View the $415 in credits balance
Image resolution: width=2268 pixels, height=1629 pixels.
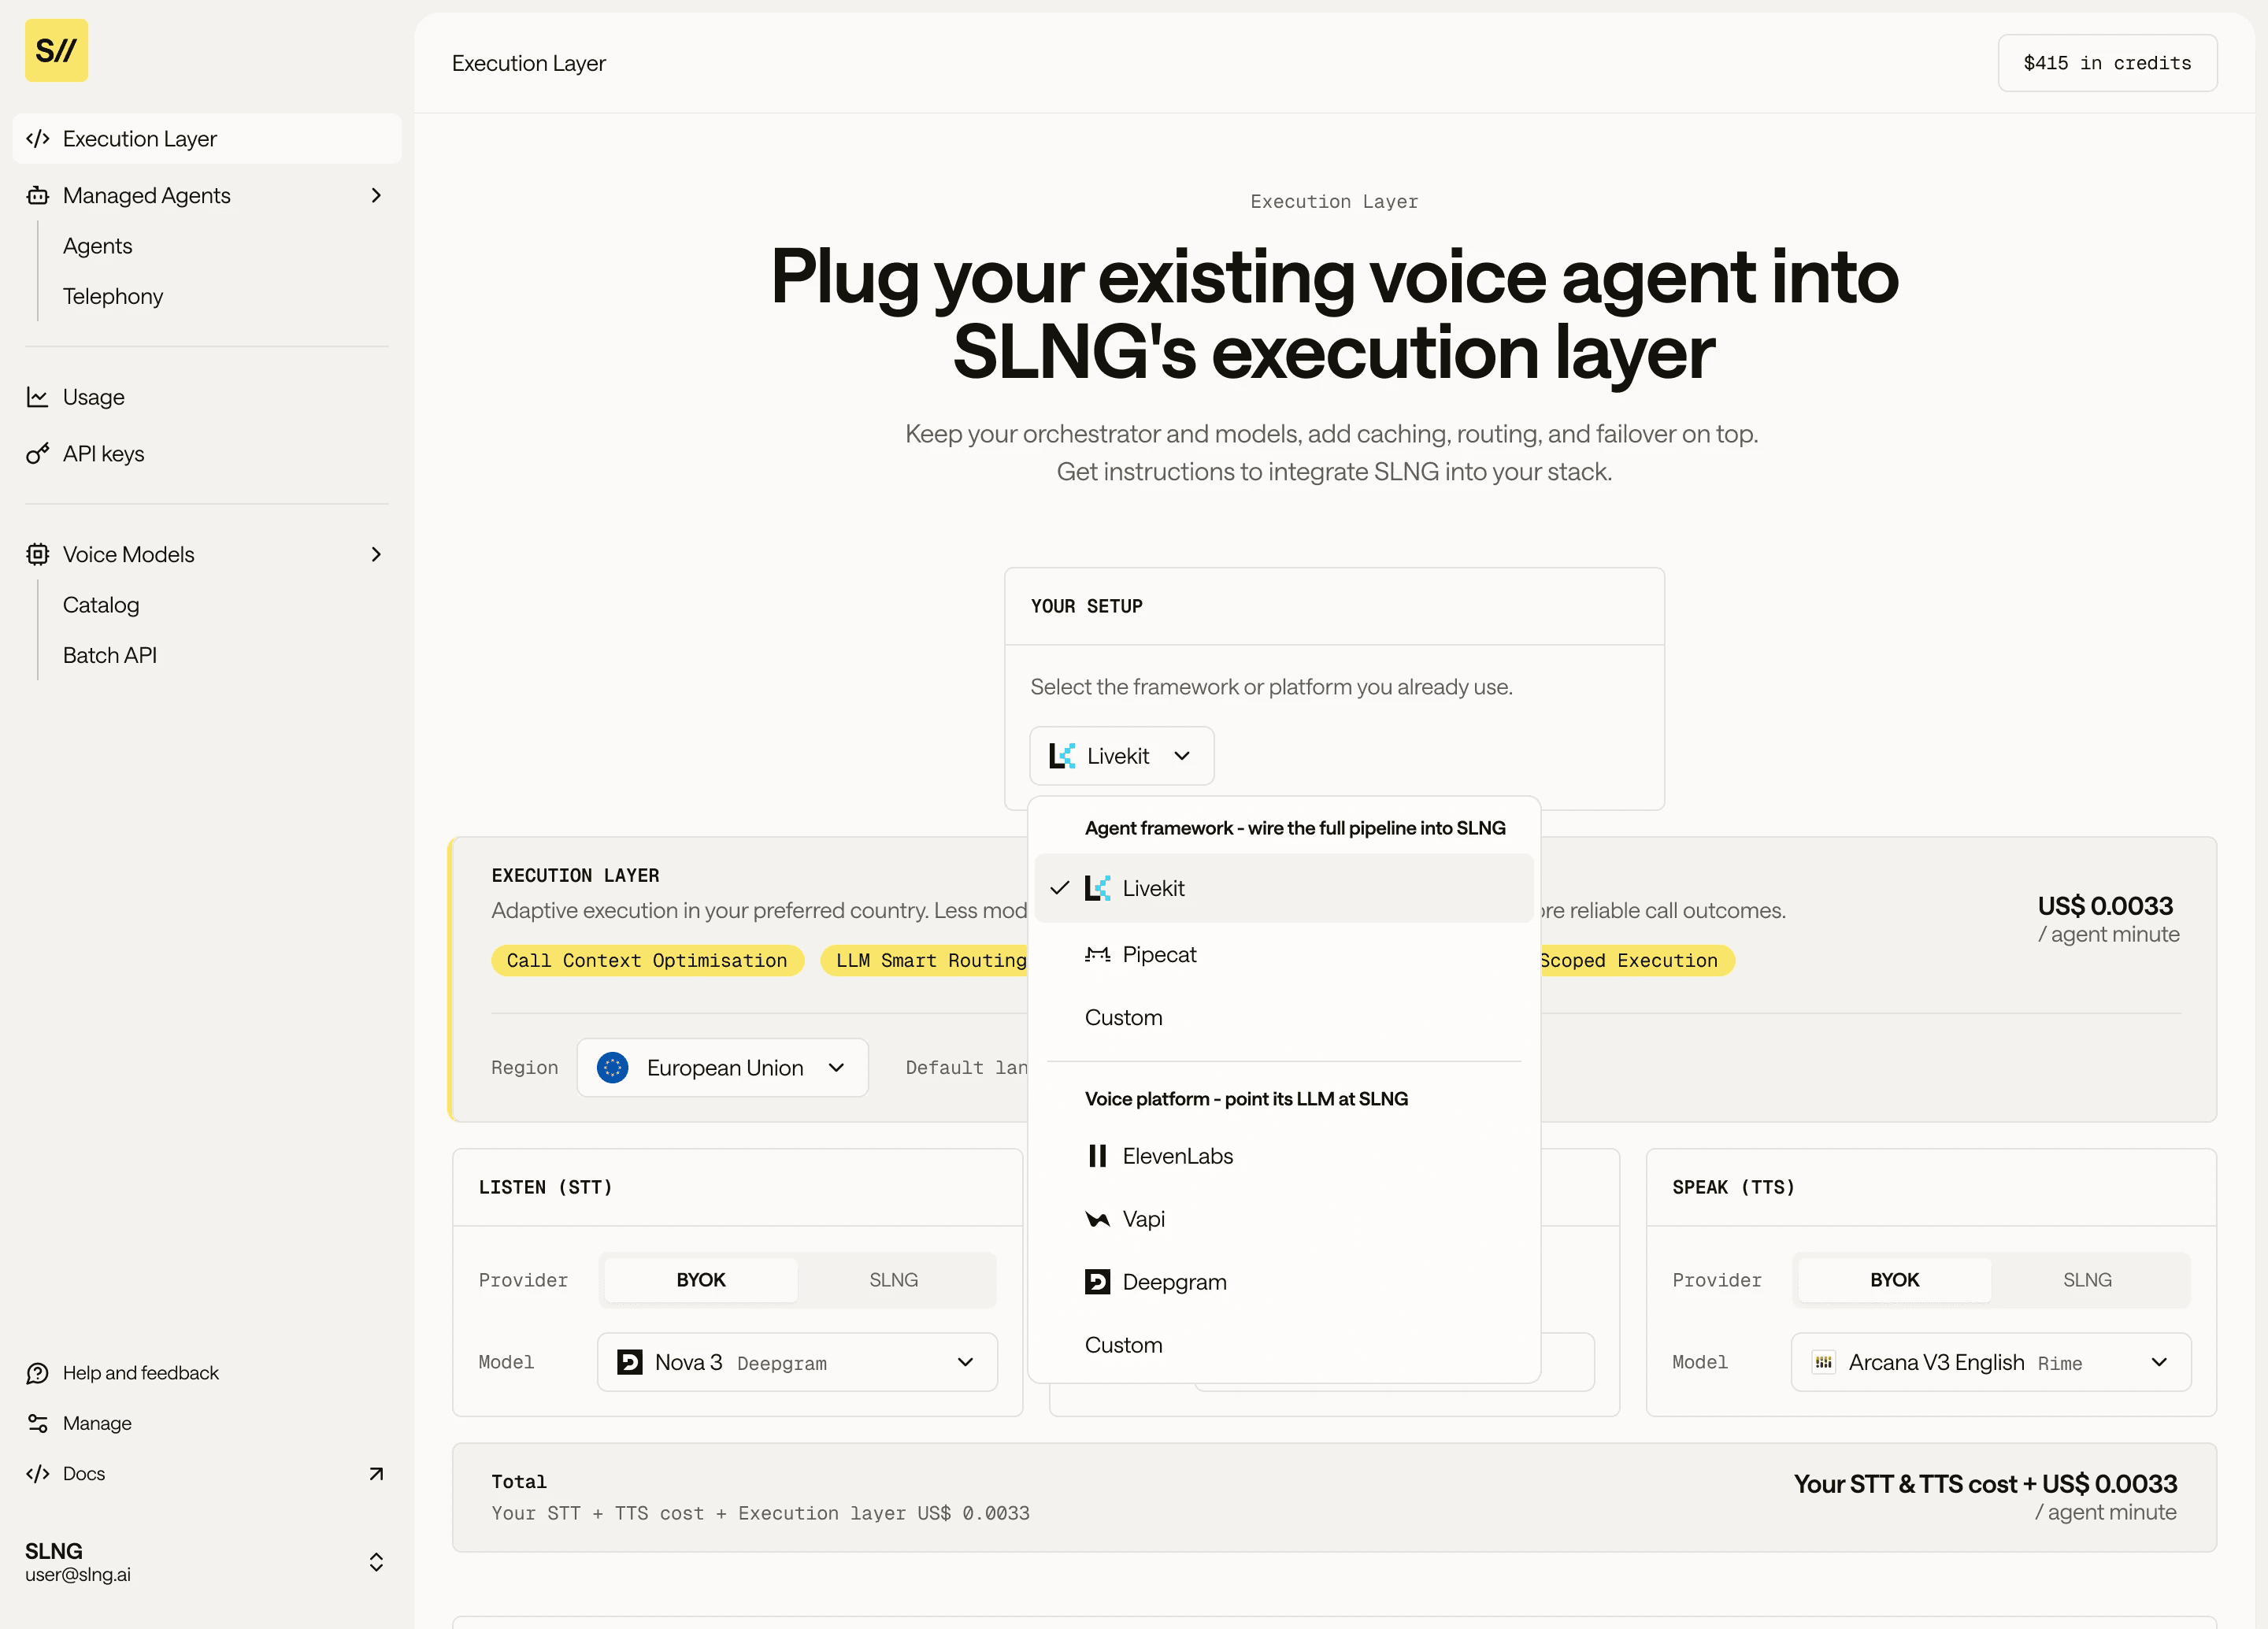pos(2107,63)
